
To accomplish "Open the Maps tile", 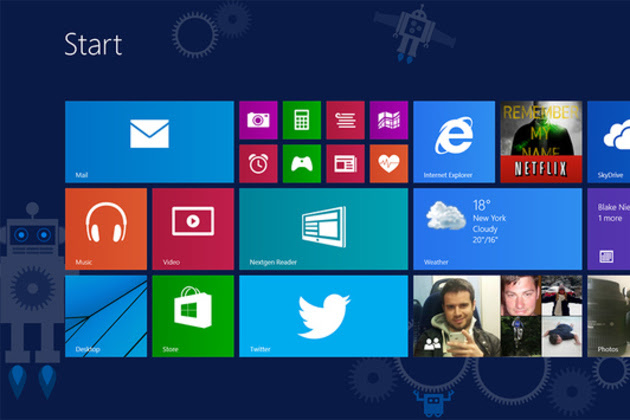I will coord(389,120).
